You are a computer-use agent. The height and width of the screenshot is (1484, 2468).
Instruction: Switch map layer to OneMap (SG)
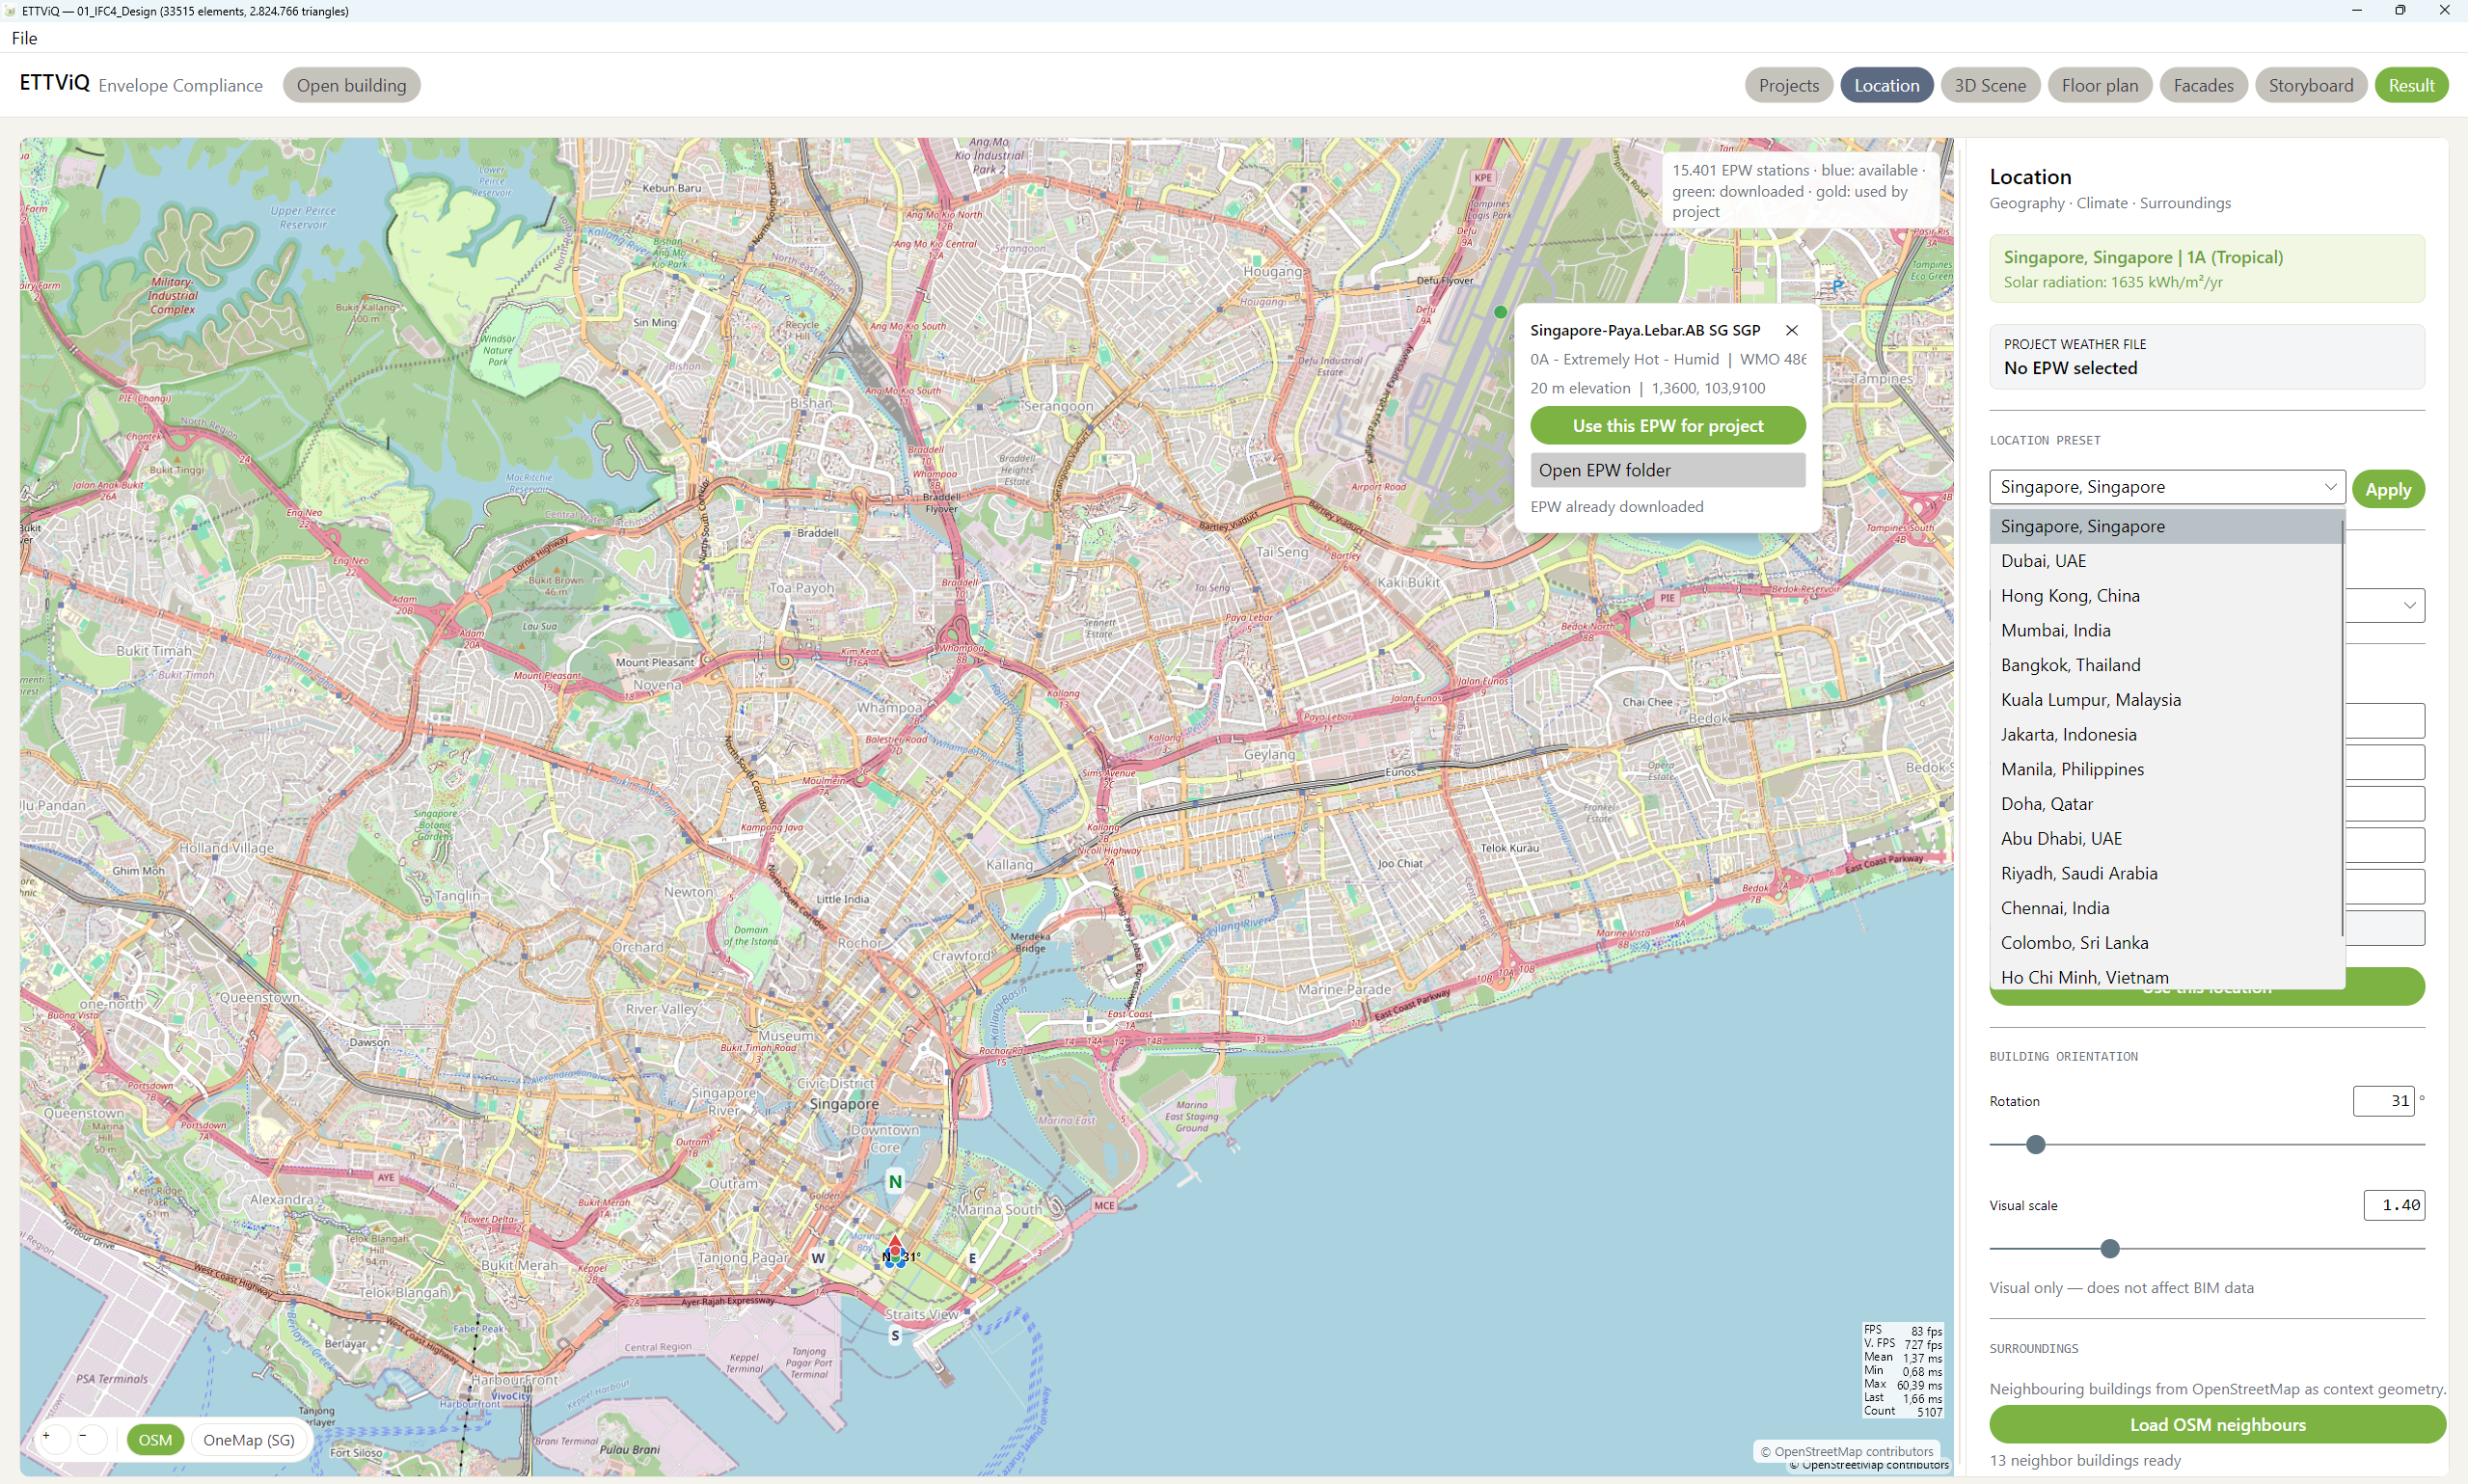point(248,1439)
